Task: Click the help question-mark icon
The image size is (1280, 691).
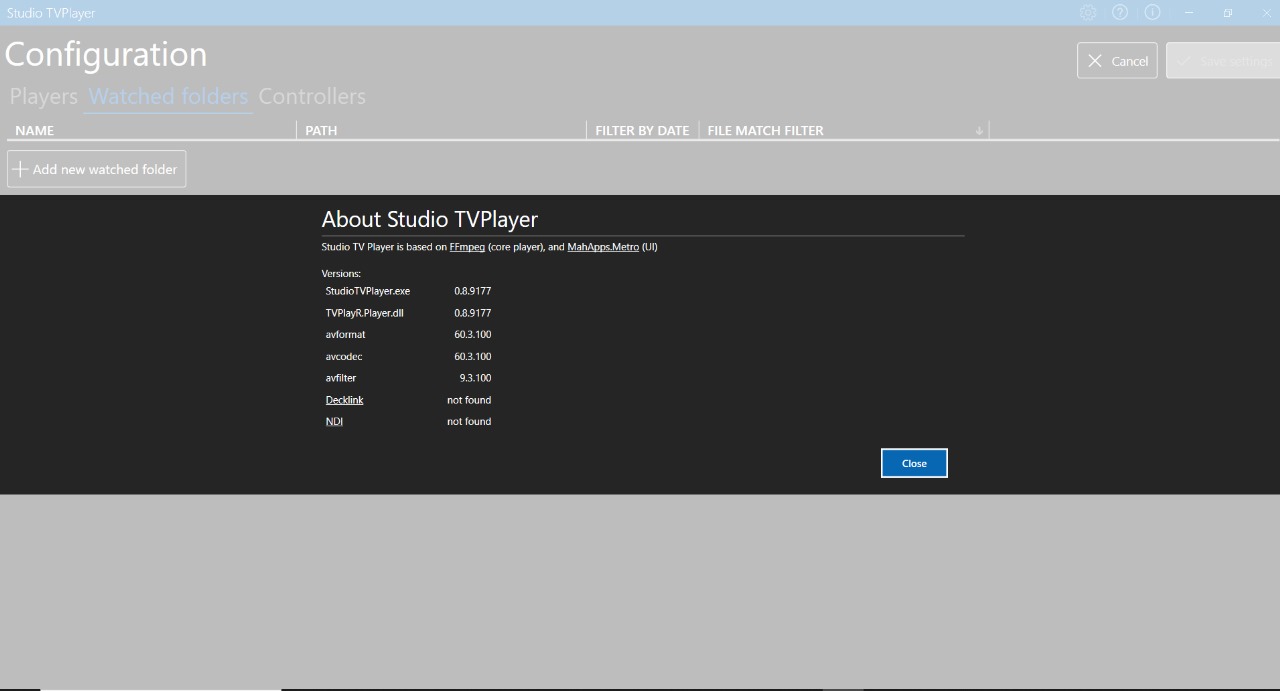Action: pyautogui.click(x=1120, y=12)
